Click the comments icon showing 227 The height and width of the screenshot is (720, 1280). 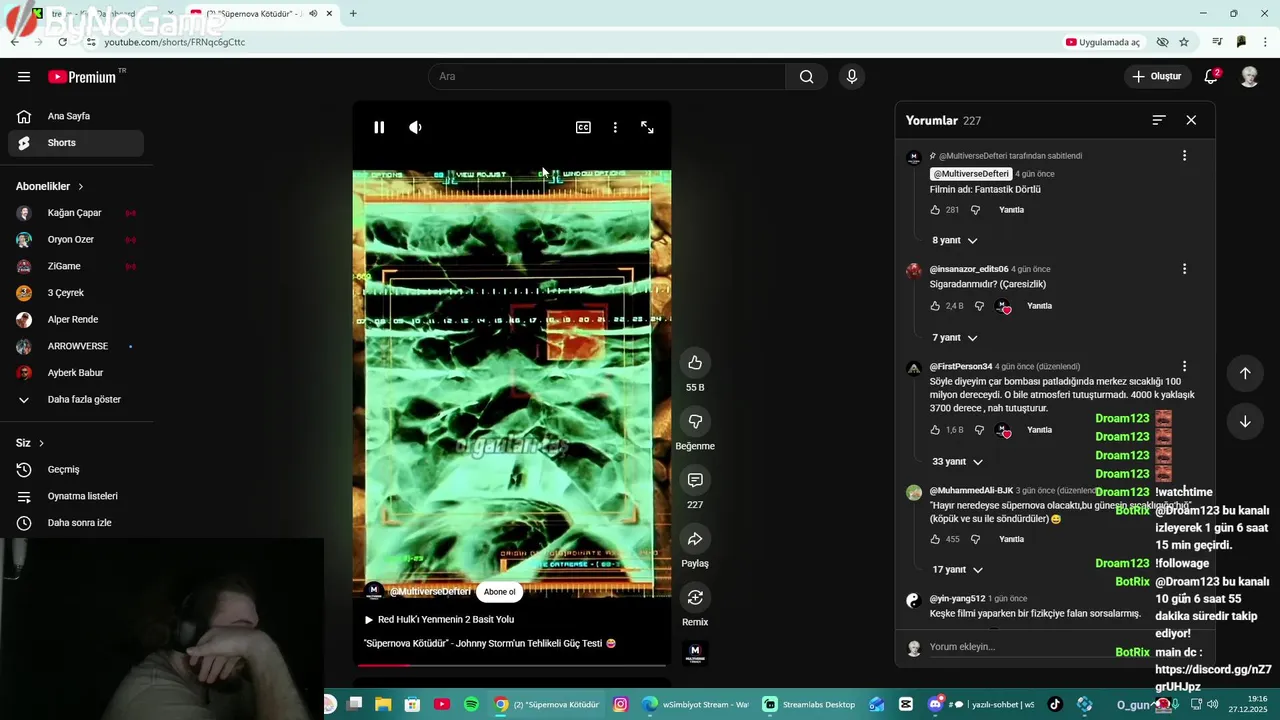695,480
